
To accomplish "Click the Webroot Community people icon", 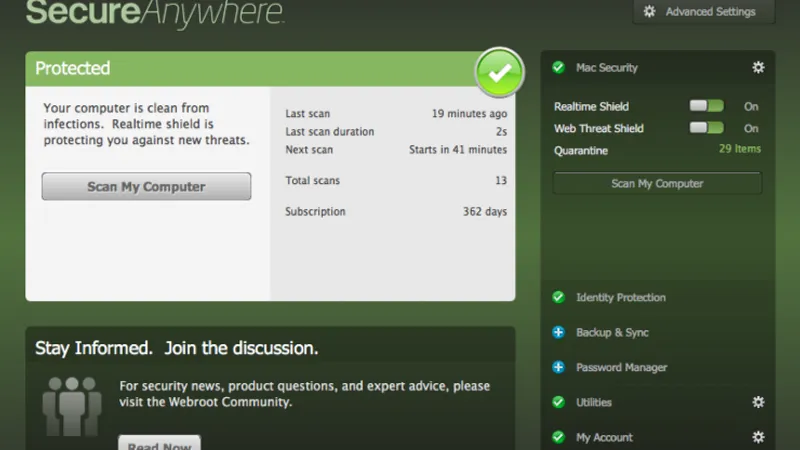I will point(71,406).
